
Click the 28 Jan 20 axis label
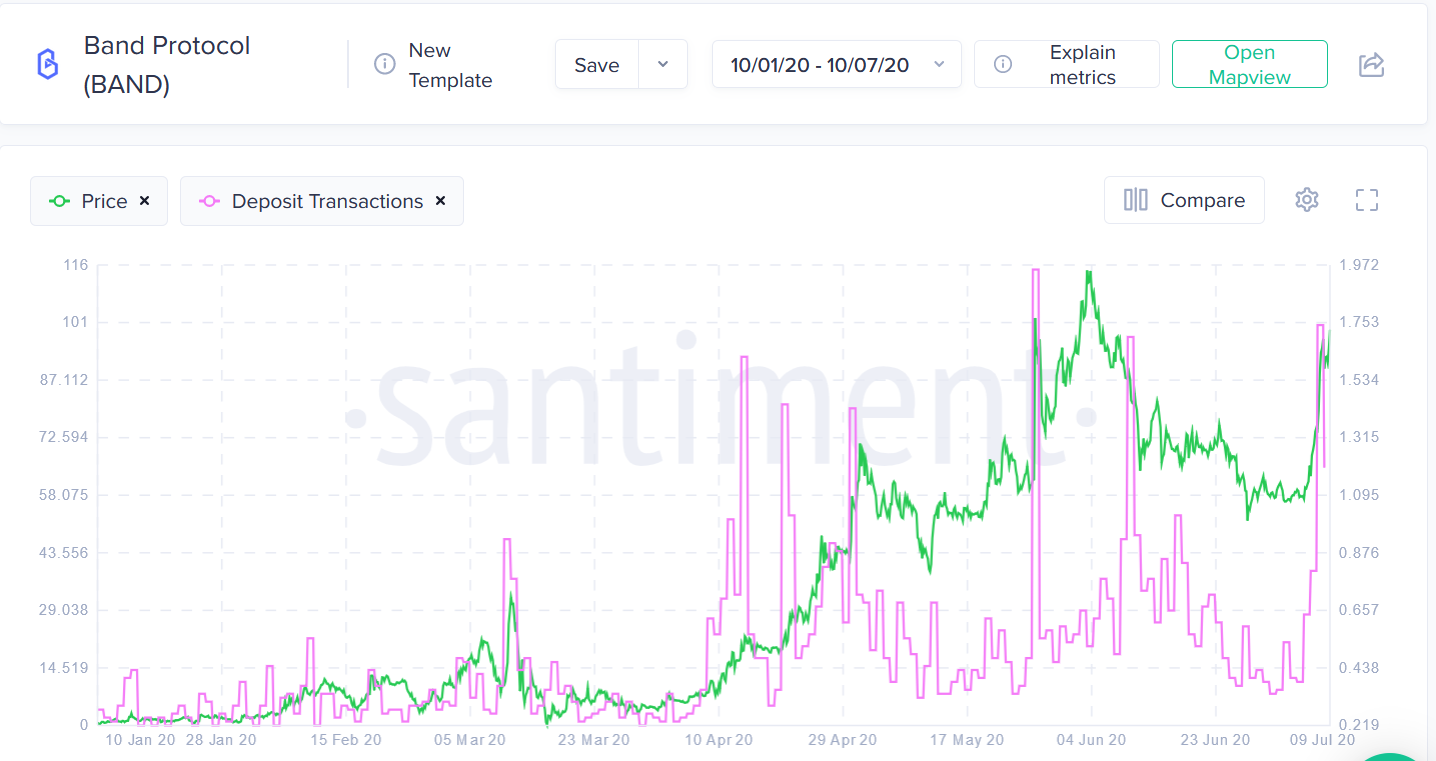click(x=222, y=740)
